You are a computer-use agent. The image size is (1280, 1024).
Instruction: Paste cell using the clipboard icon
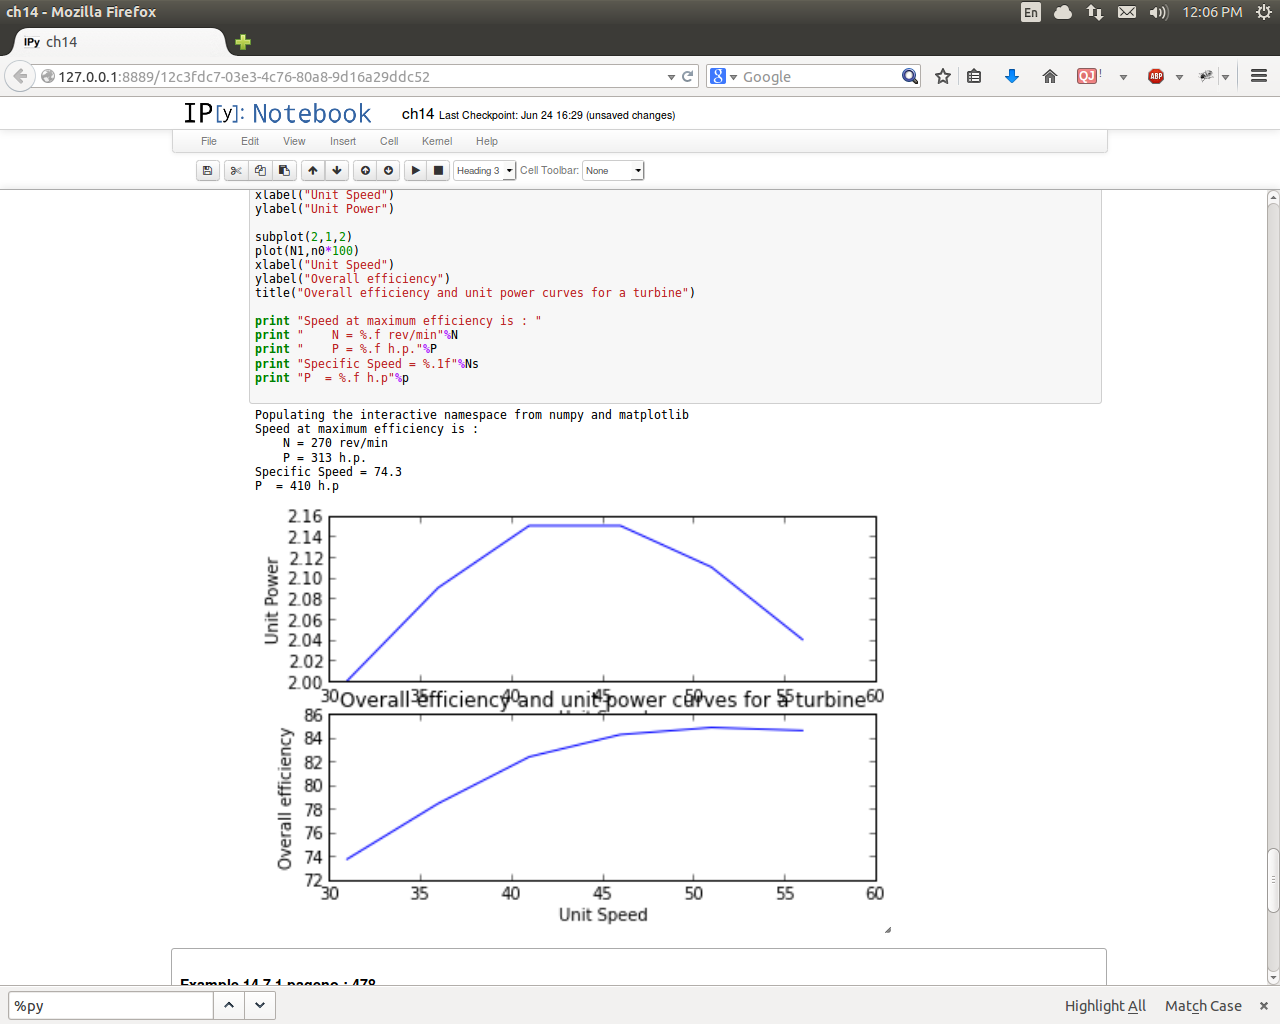coord(284,171)
